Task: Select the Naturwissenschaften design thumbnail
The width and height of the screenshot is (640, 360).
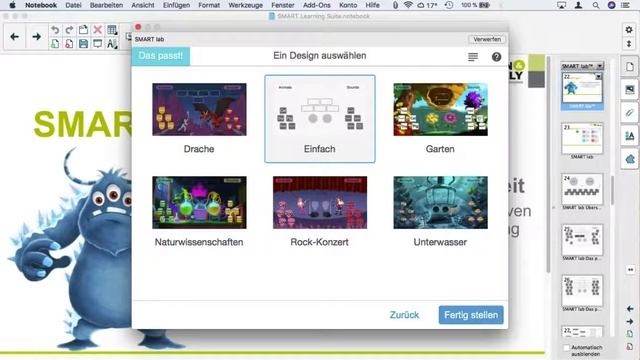Action: click(x=199, y=202)
